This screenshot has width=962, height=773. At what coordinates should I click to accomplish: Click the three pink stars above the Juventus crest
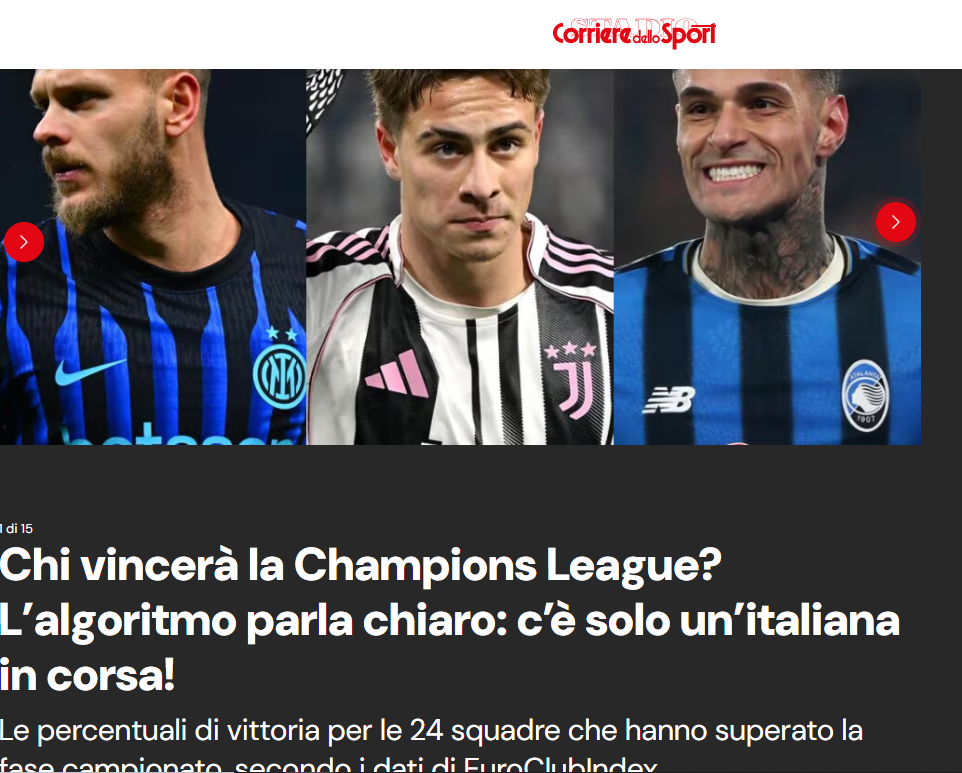click(570, 350)
